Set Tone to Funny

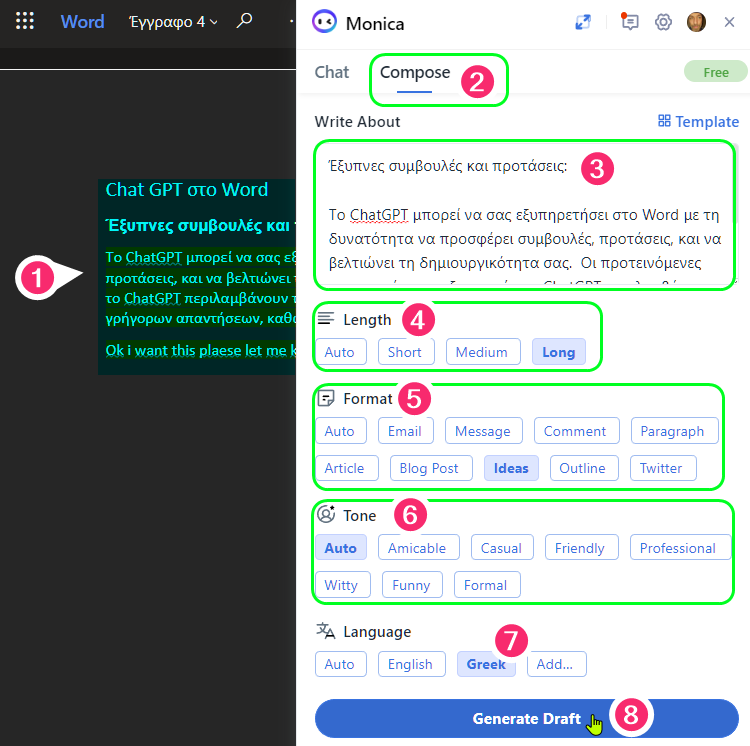point(412,584)
